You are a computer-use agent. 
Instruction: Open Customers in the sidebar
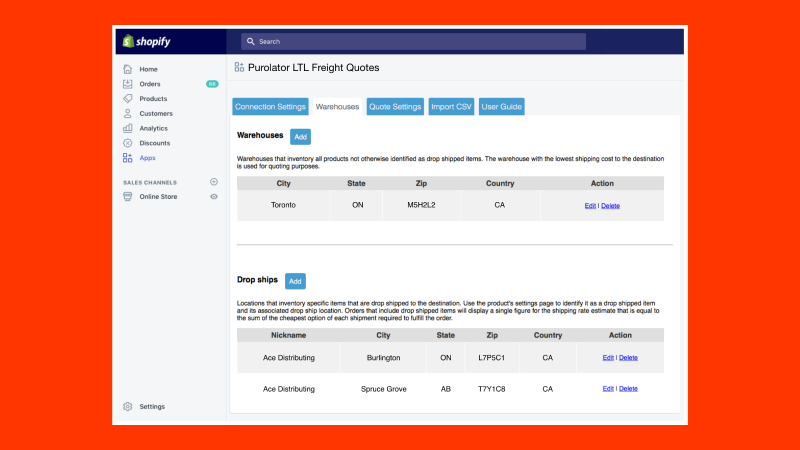[x=156, y=113]
